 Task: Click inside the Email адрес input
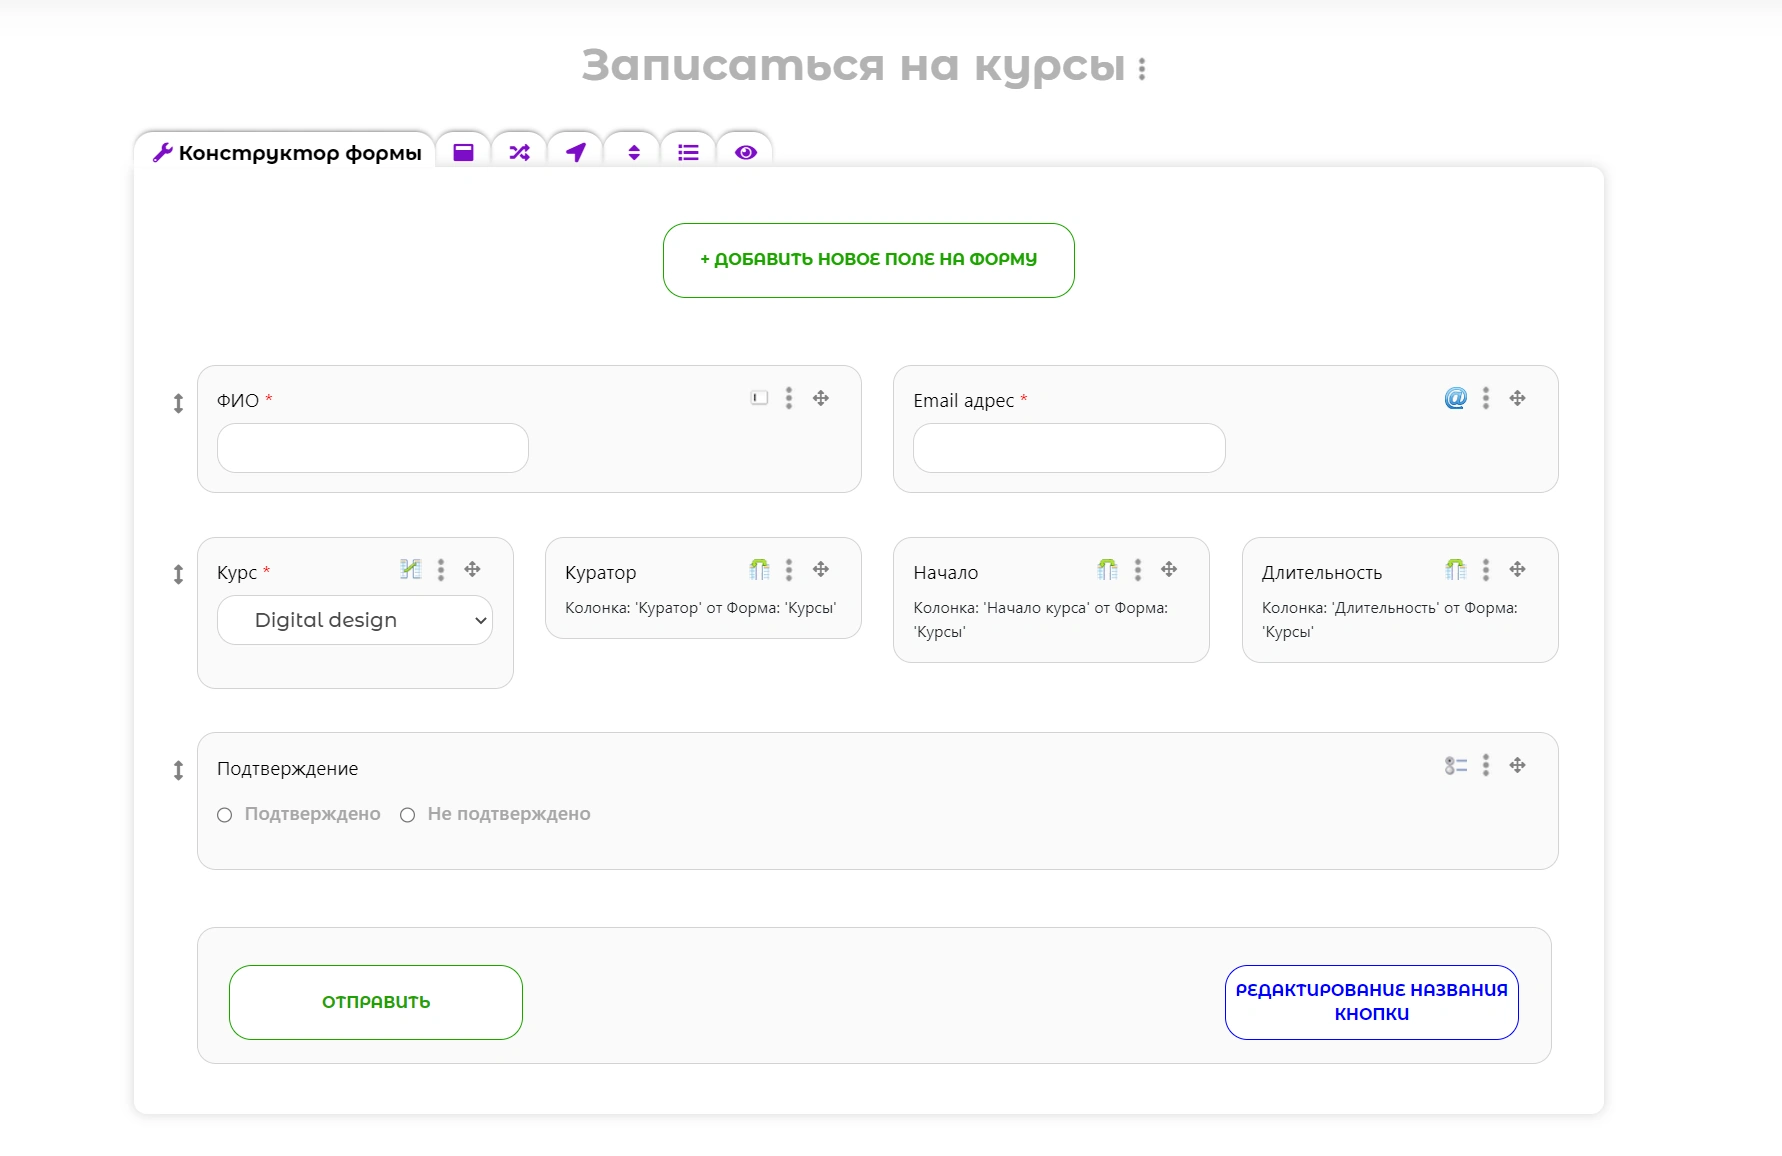click(x=1069, y=448)
